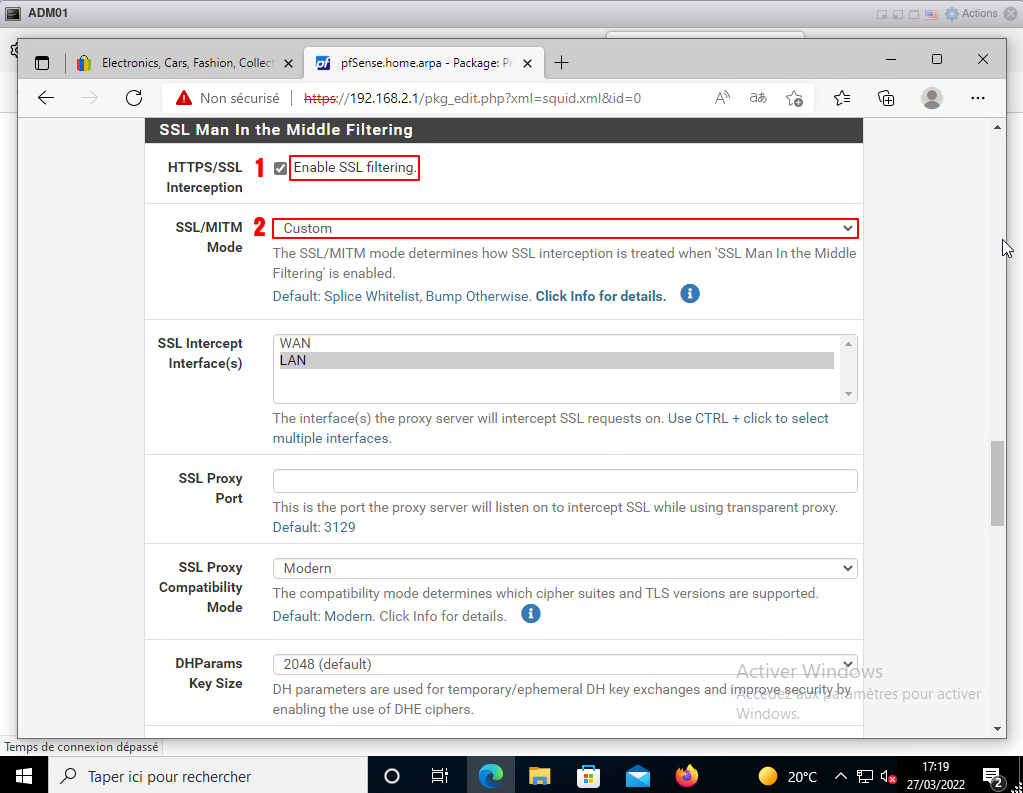Expand SSL Proxy Compatibility Mode dropdown

pos(565,568)
